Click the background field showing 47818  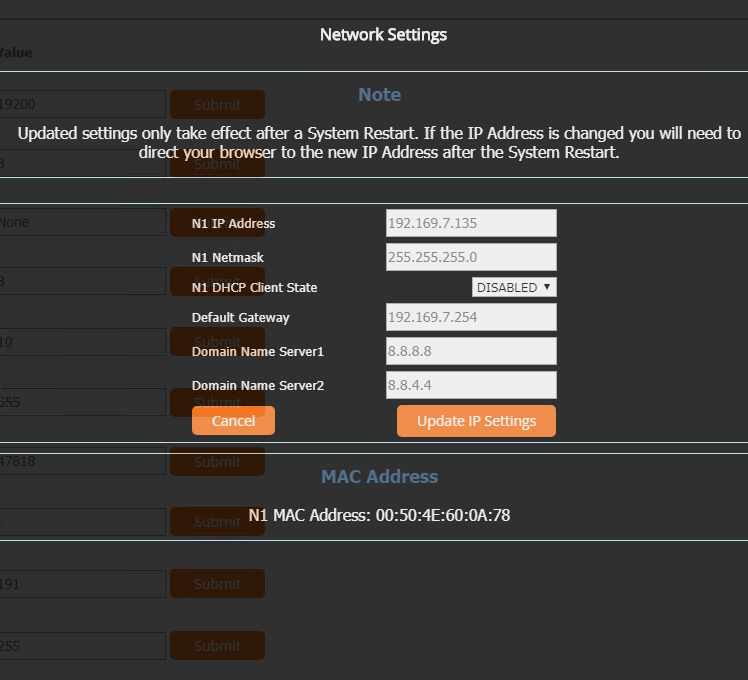tap(80, 462)
